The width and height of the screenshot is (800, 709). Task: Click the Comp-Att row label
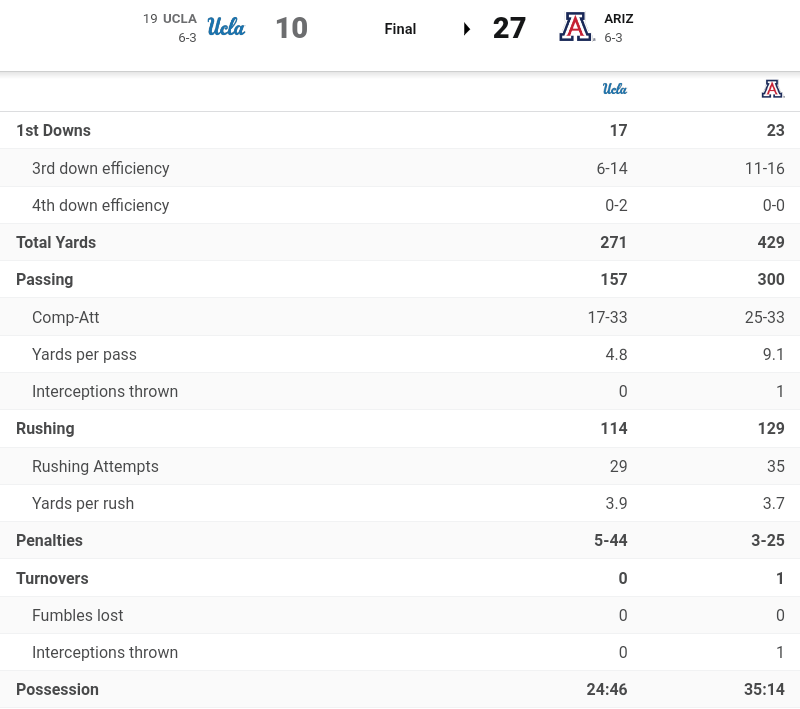tap(65, 317)
